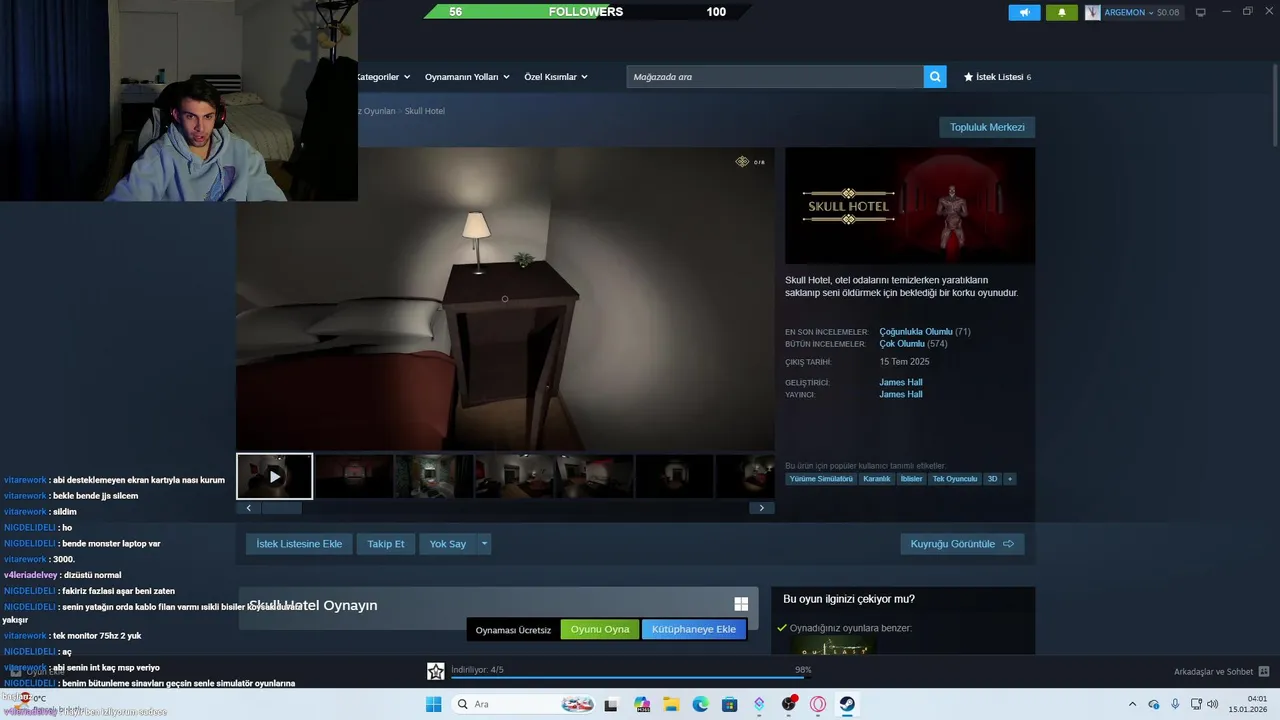1280x720 pixels.
Task: Open Çok Olumlu all reviews link
Action: (902, 344)
